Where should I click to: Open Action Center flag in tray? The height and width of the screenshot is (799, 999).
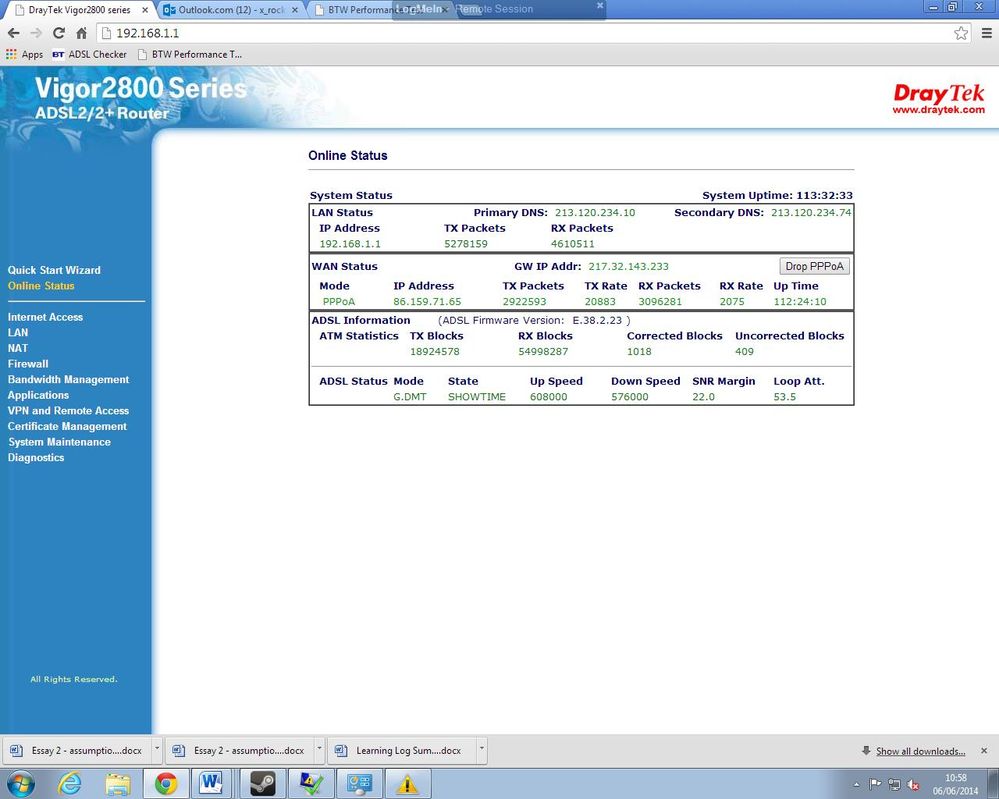pyautogui.click(x=875, y=784)
